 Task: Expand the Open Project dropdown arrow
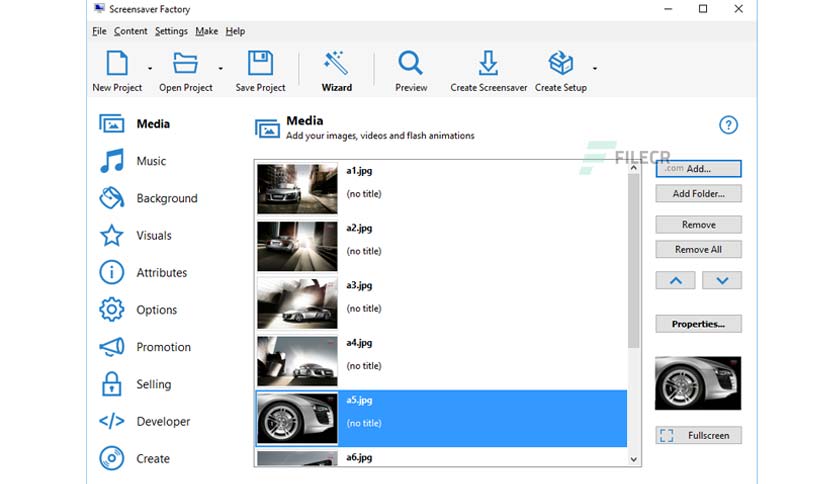click(220, 68)
